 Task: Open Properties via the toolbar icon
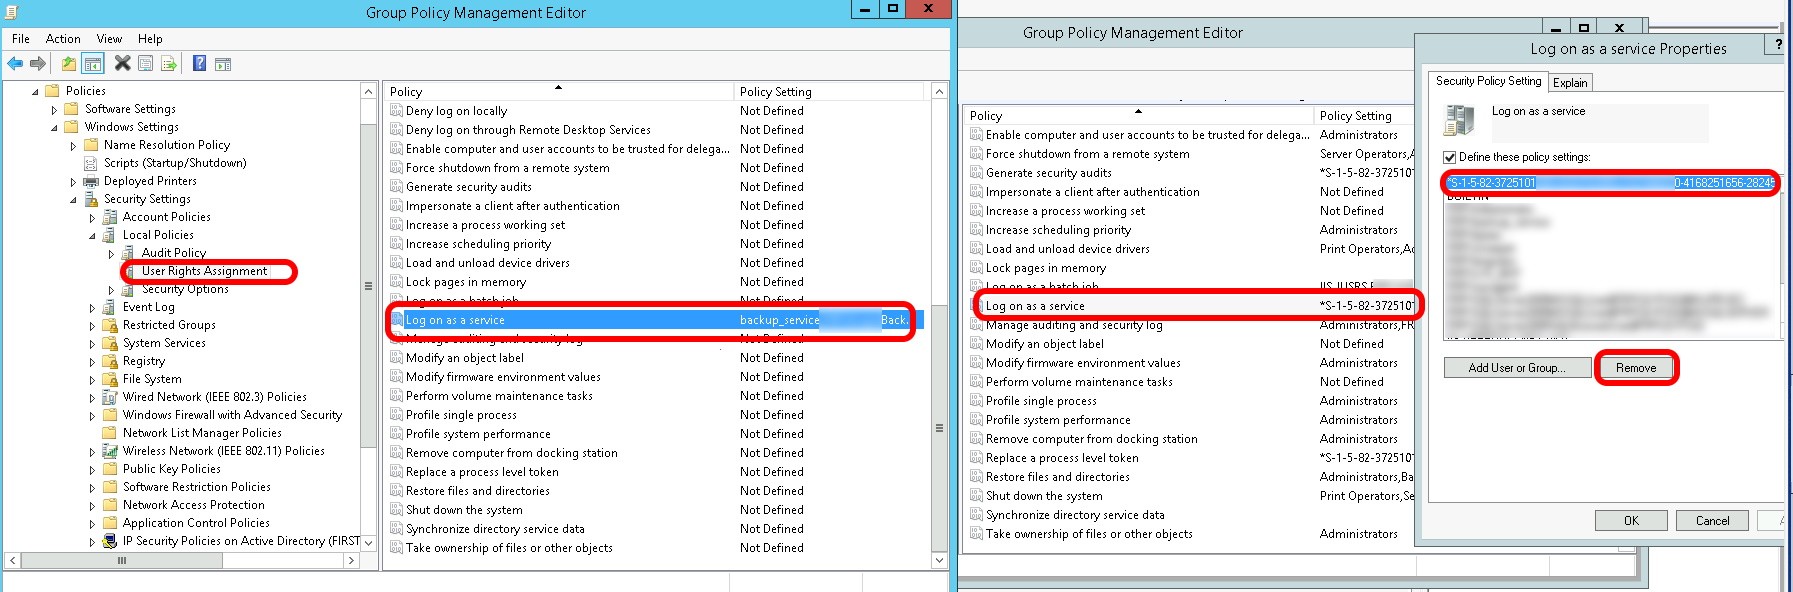(145, 64)
